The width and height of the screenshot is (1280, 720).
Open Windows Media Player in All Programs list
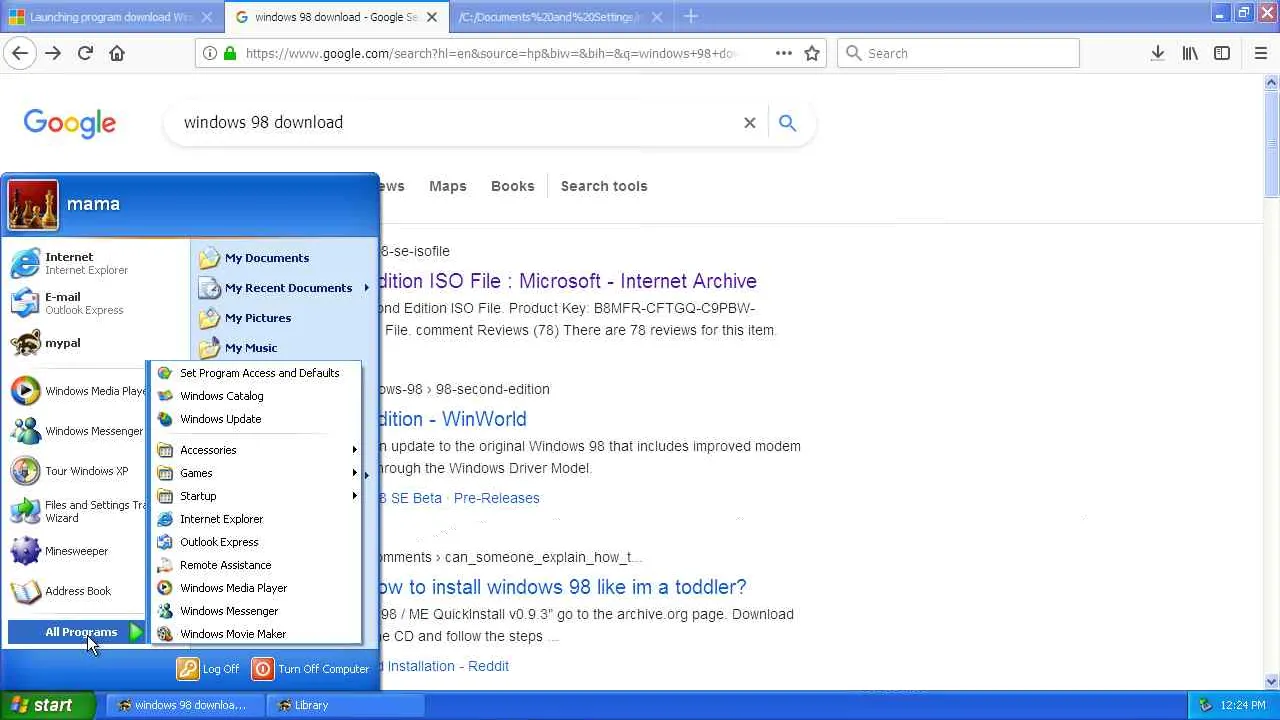[256, 588]
